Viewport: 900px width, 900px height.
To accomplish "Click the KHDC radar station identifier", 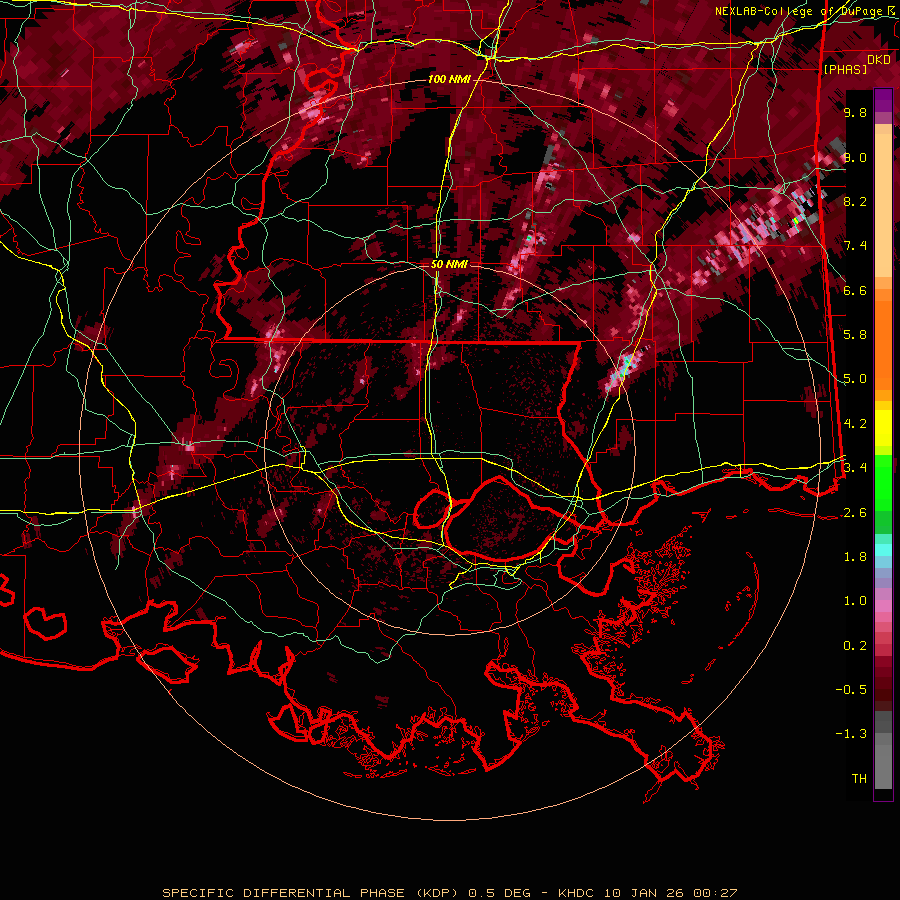I will pos(577,893).
